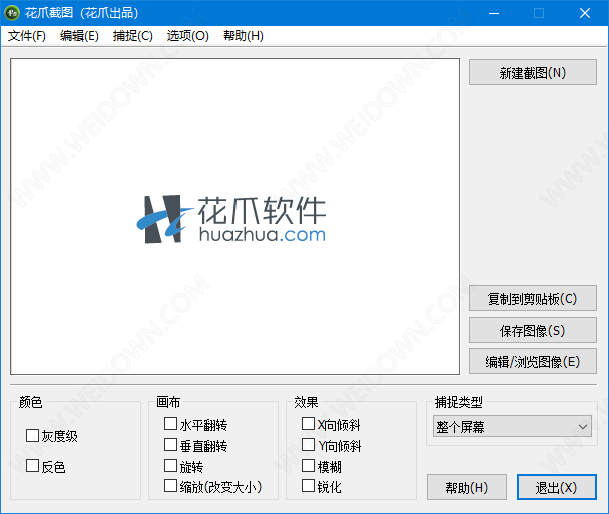
Task: Open the 编辑(E) menu
Action: click(x=79, y=36)
